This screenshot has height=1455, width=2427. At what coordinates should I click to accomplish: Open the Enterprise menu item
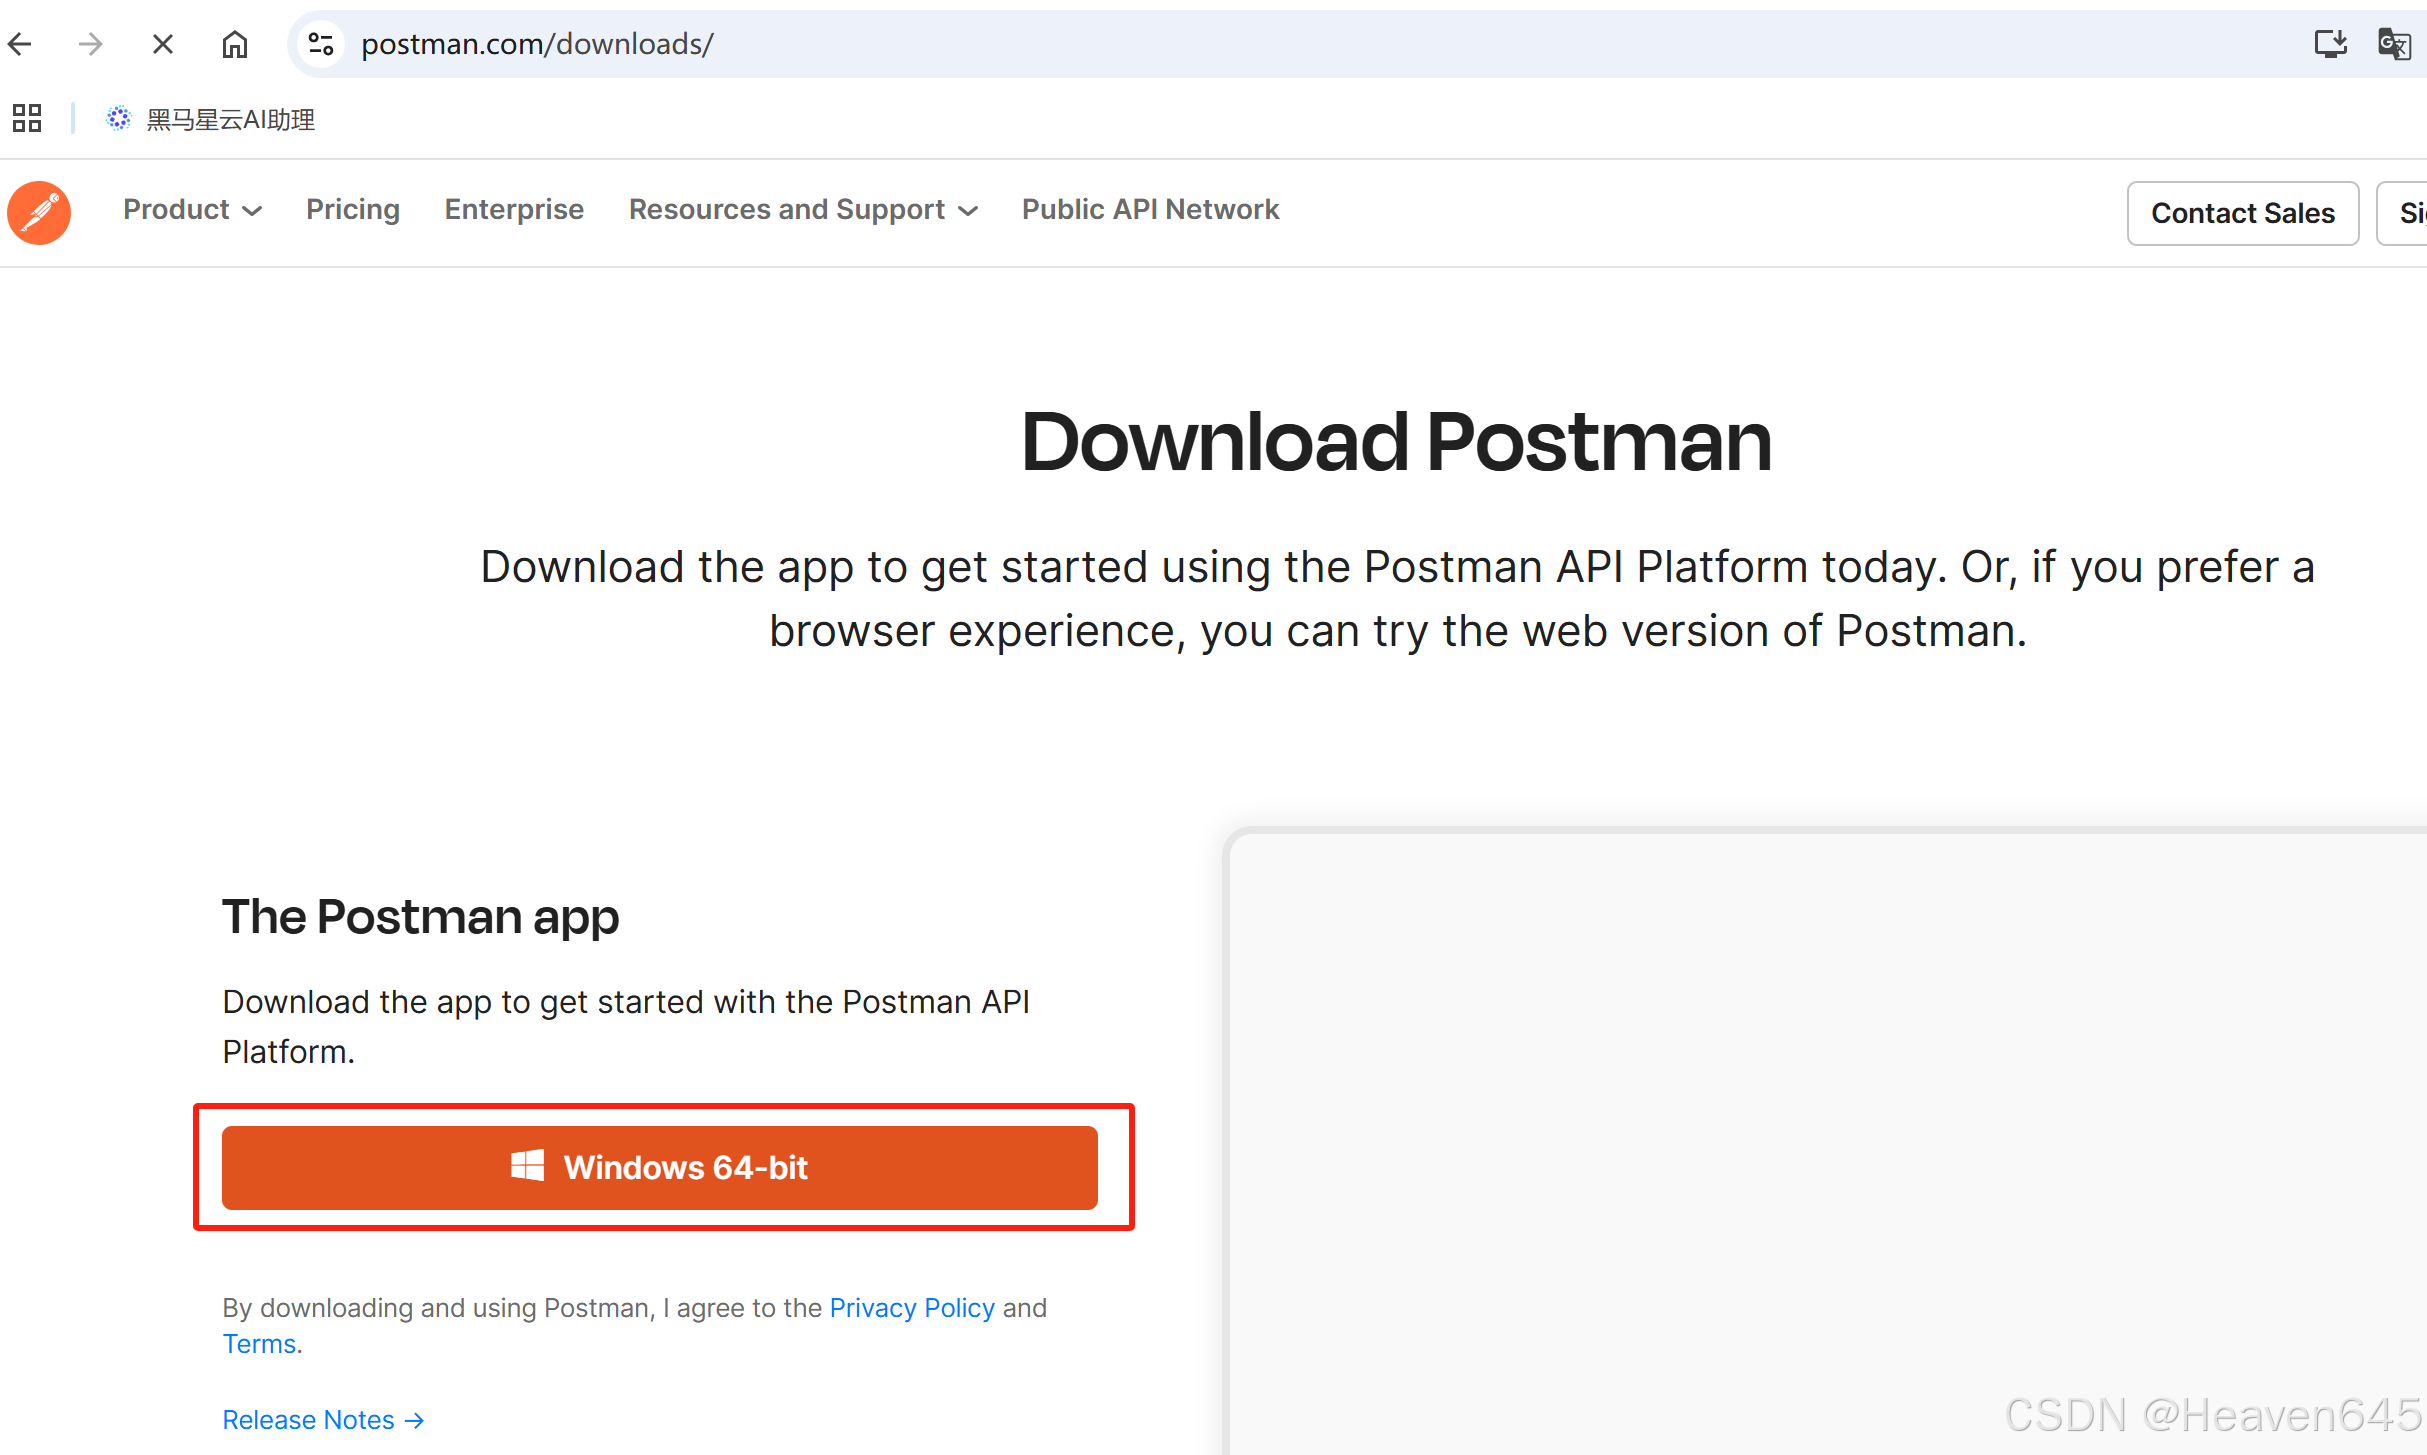[x=514, y=210]
